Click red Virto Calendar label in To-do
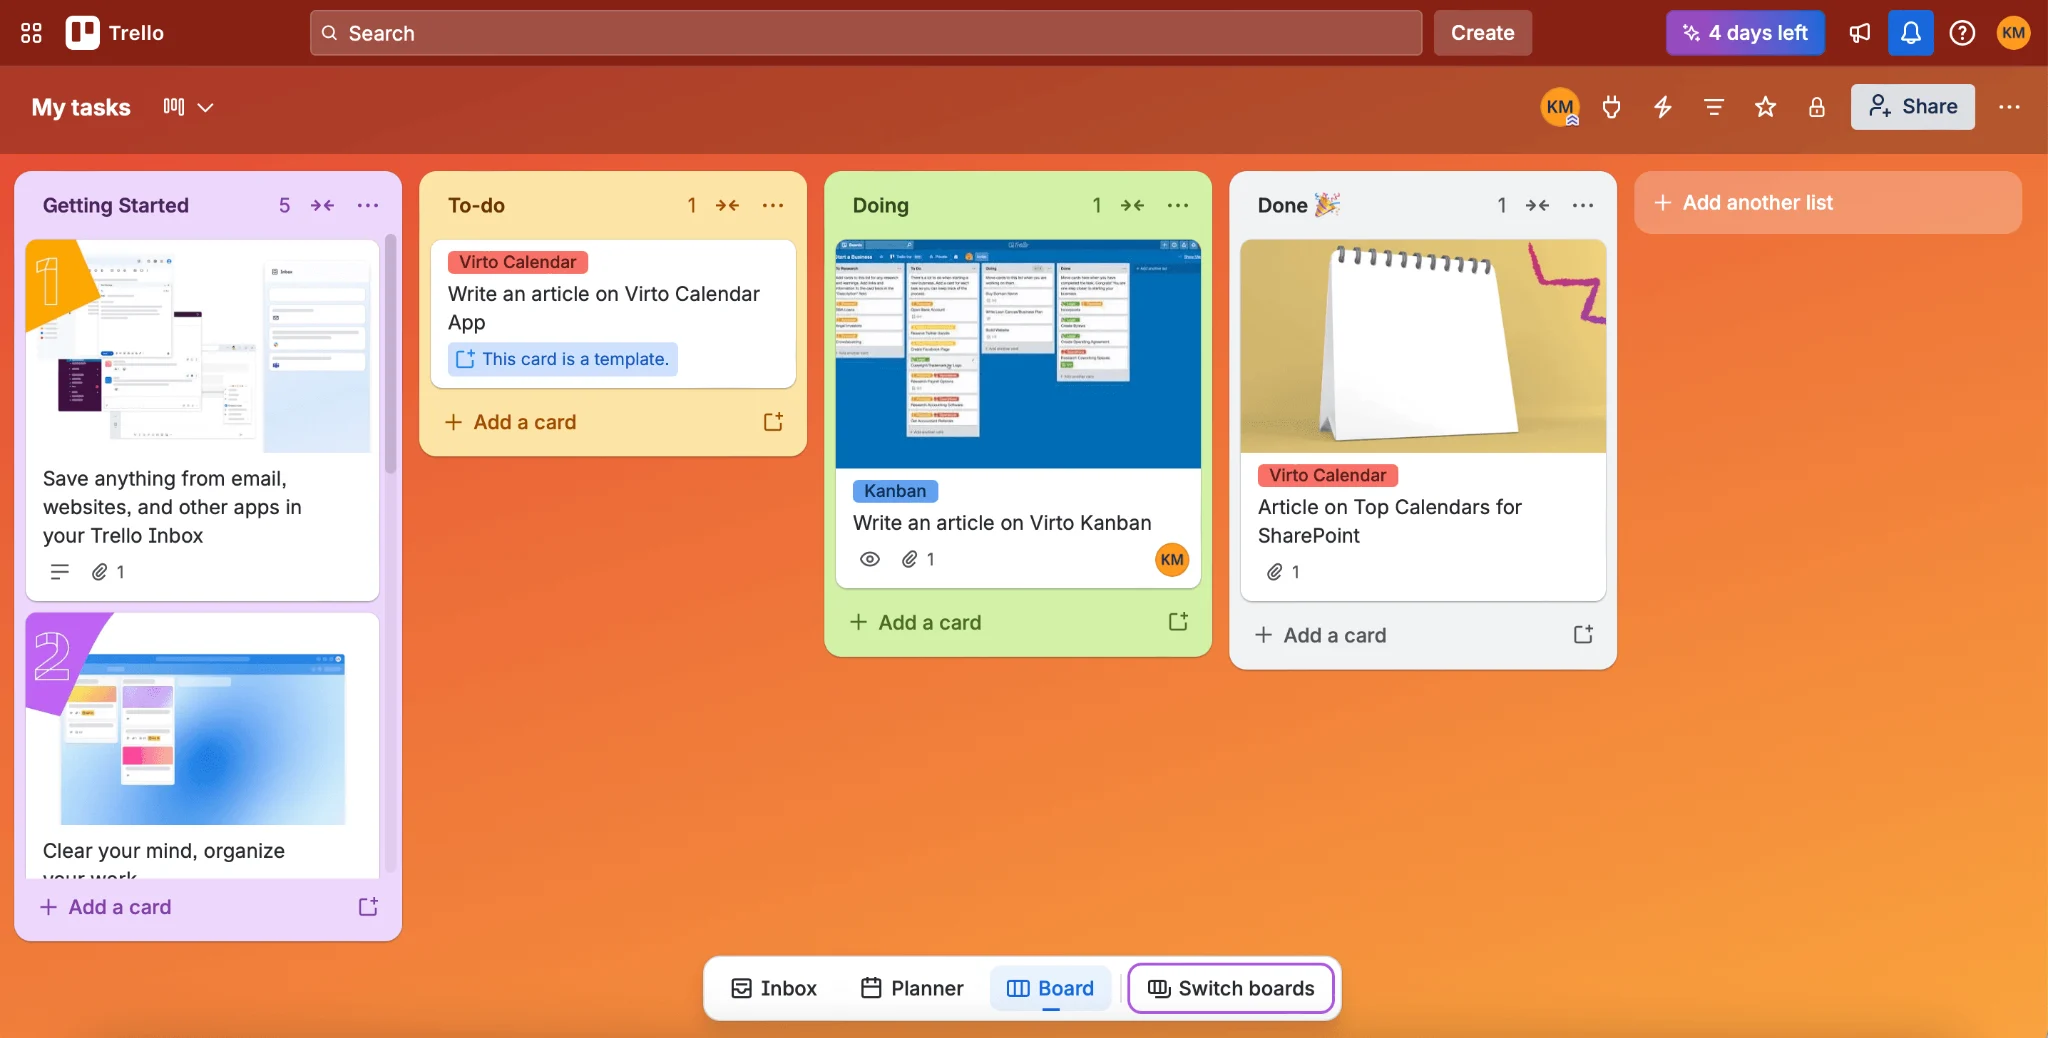 click(x=517, y=262)
